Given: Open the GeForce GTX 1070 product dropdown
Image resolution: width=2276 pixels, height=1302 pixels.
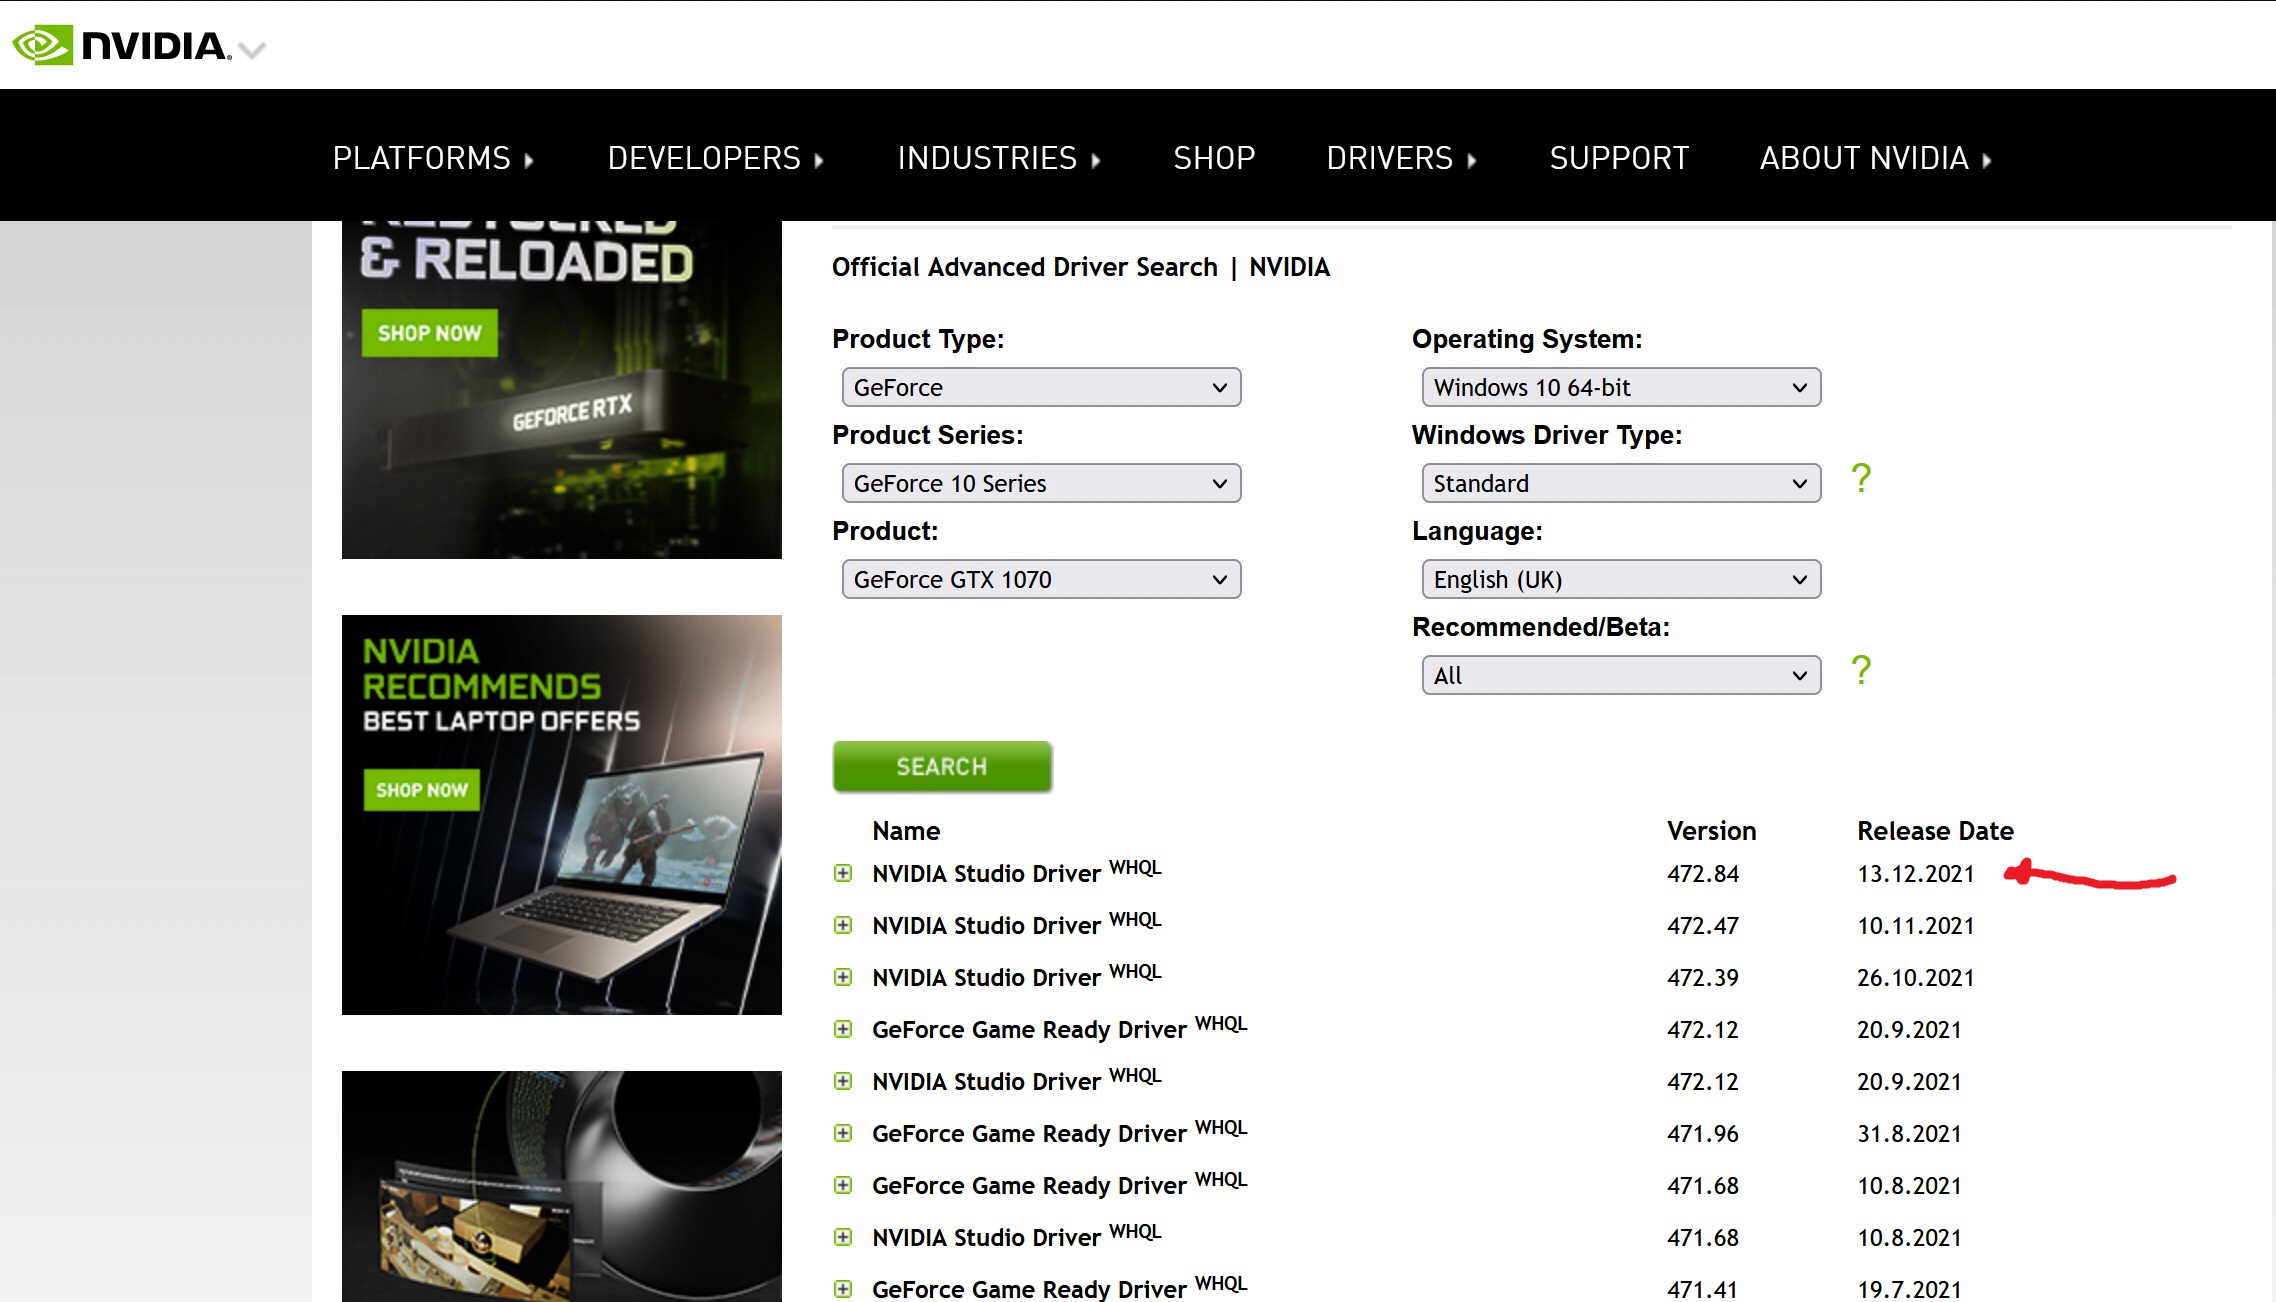Looking at the screenshot, I should pyautogui.click(x=1040, y=579).
